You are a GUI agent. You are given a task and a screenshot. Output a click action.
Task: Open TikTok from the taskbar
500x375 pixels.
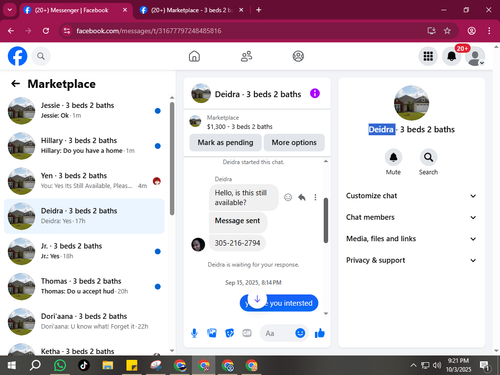84,365
